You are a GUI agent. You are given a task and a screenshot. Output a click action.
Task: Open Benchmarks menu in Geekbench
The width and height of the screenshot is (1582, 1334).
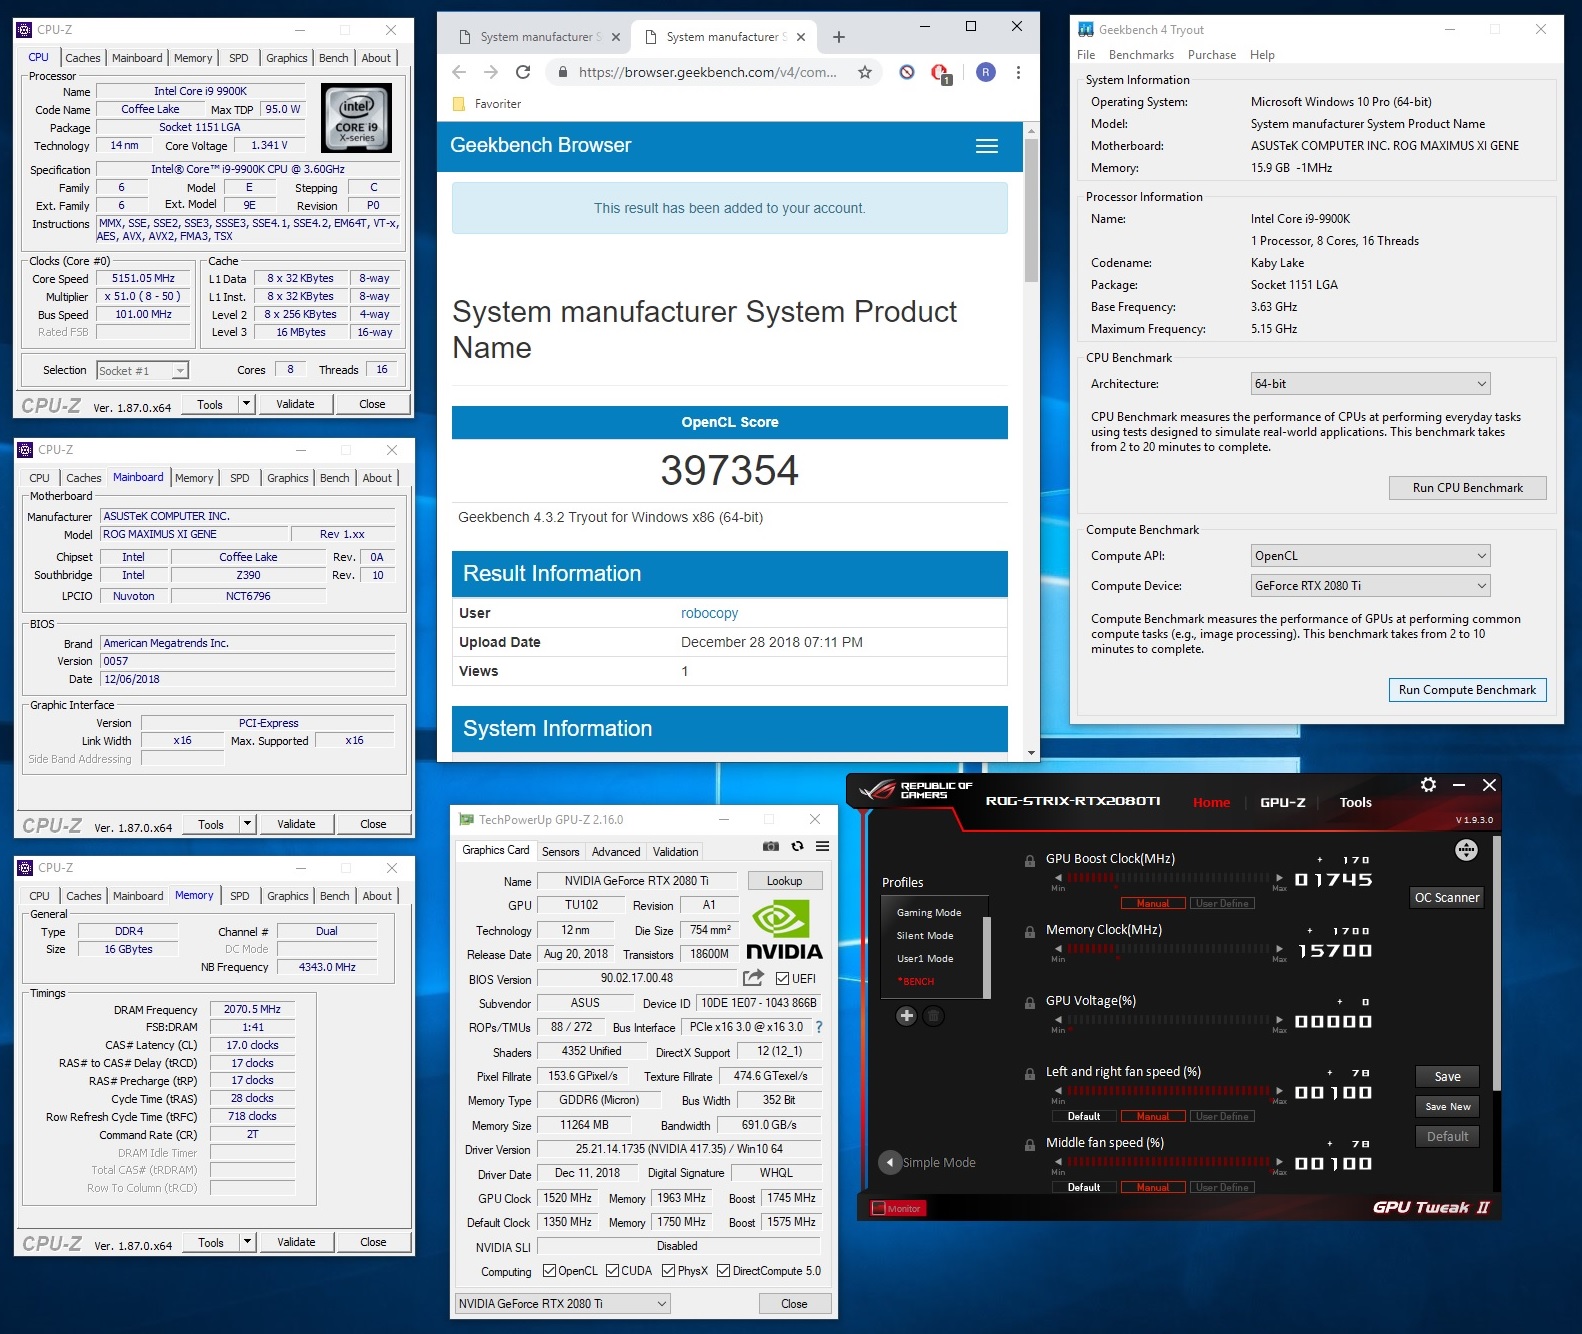click(1141, 55)
